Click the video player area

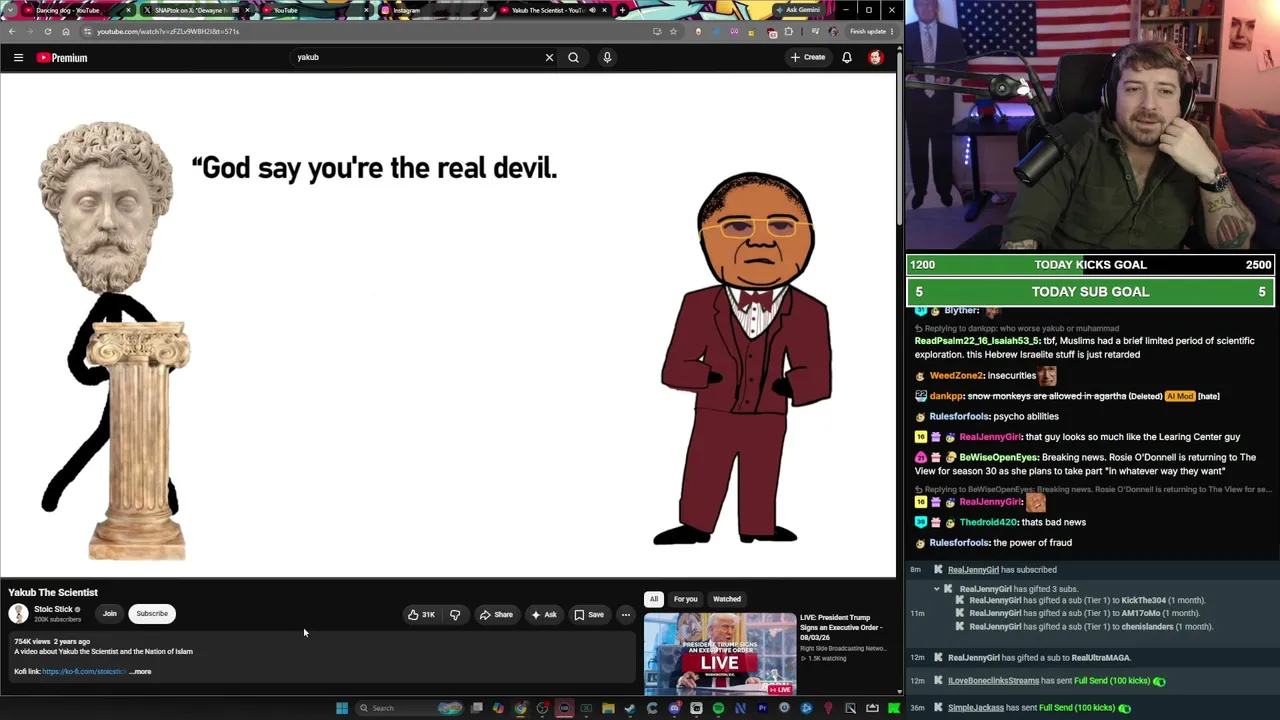448,326
